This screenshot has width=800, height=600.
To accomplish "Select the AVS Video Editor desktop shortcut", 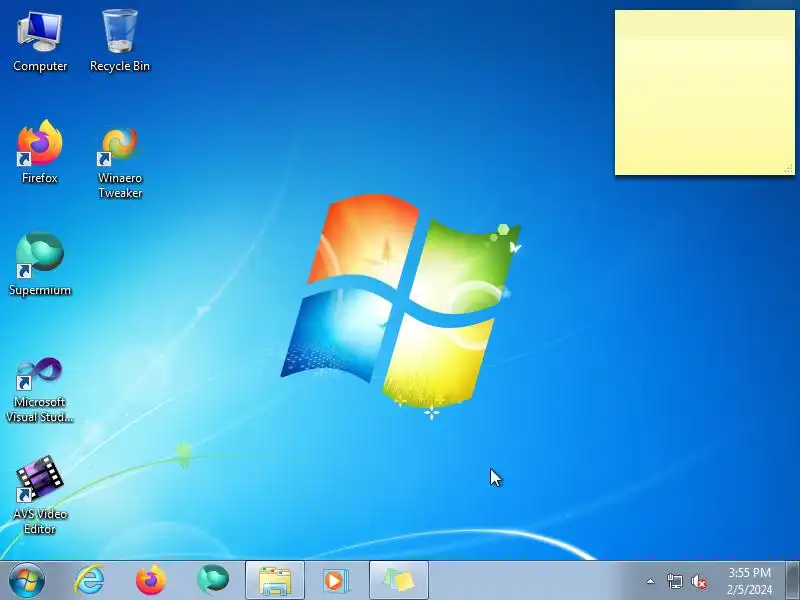I will click(x=40, y=495).
